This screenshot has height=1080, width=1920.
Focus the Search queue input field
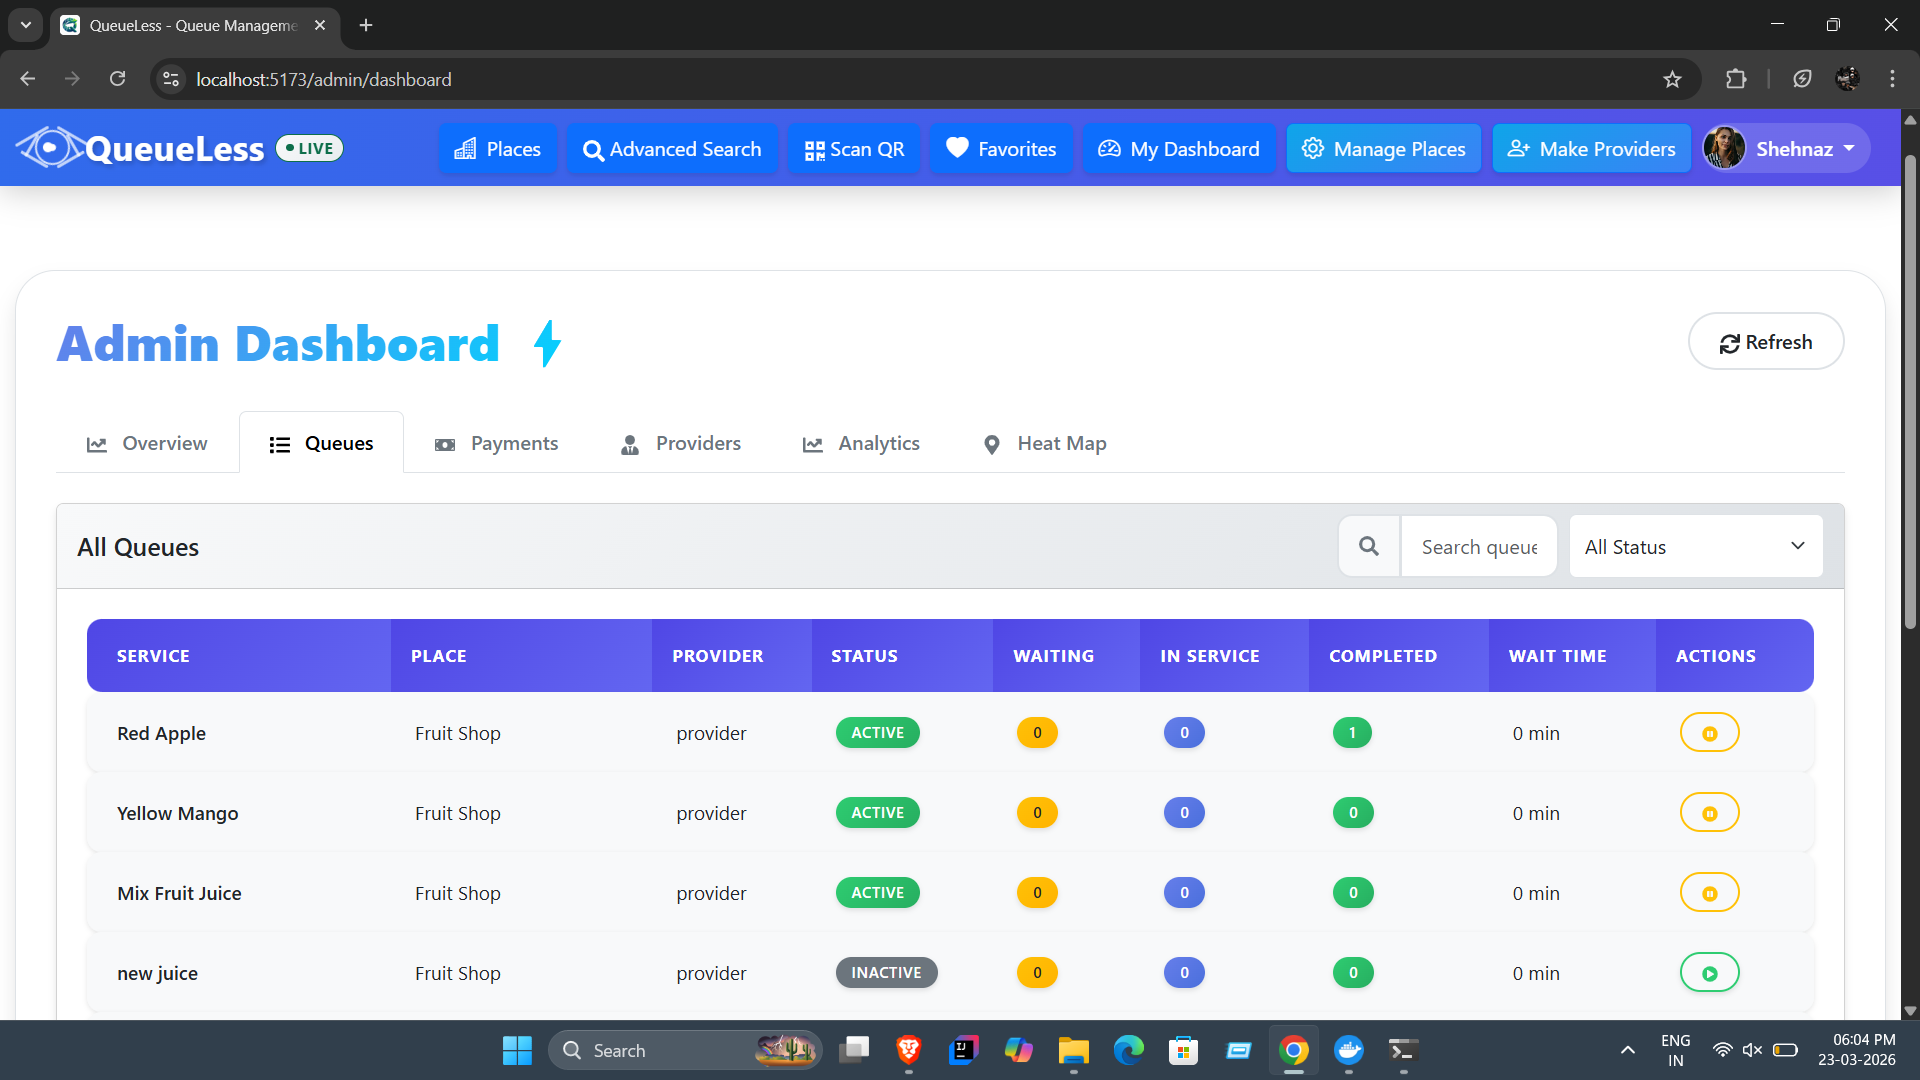(x=1479, y=546)
